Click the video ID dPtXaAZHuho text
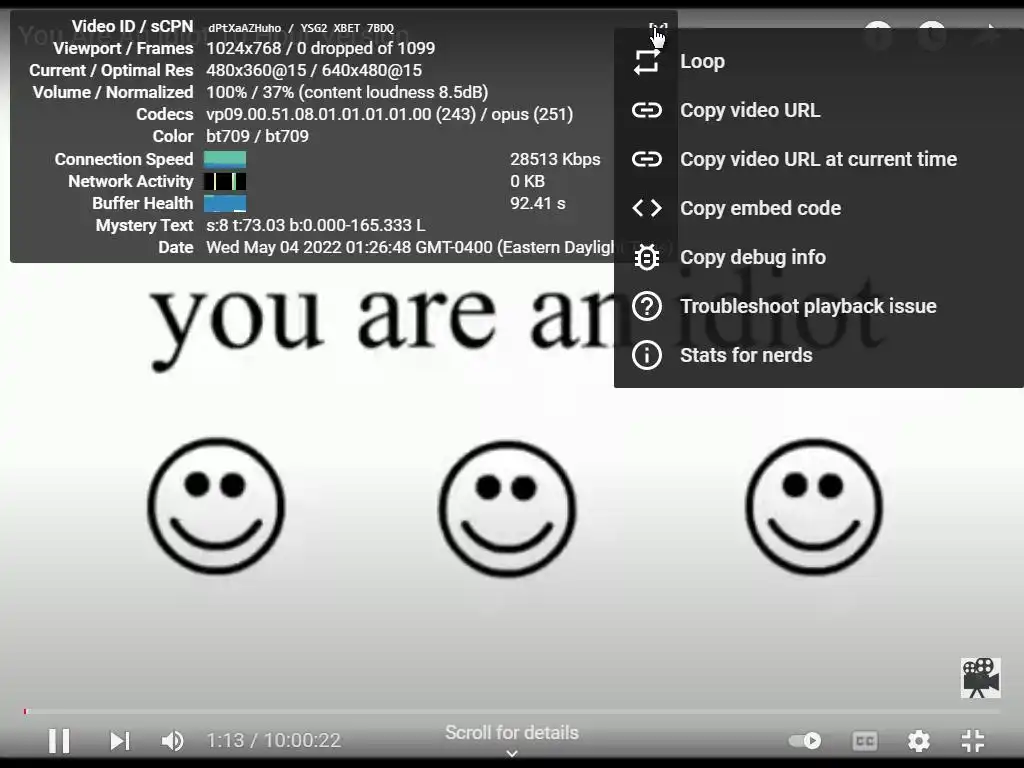Viewport: 1024px width, 768px height. (244, 28)
